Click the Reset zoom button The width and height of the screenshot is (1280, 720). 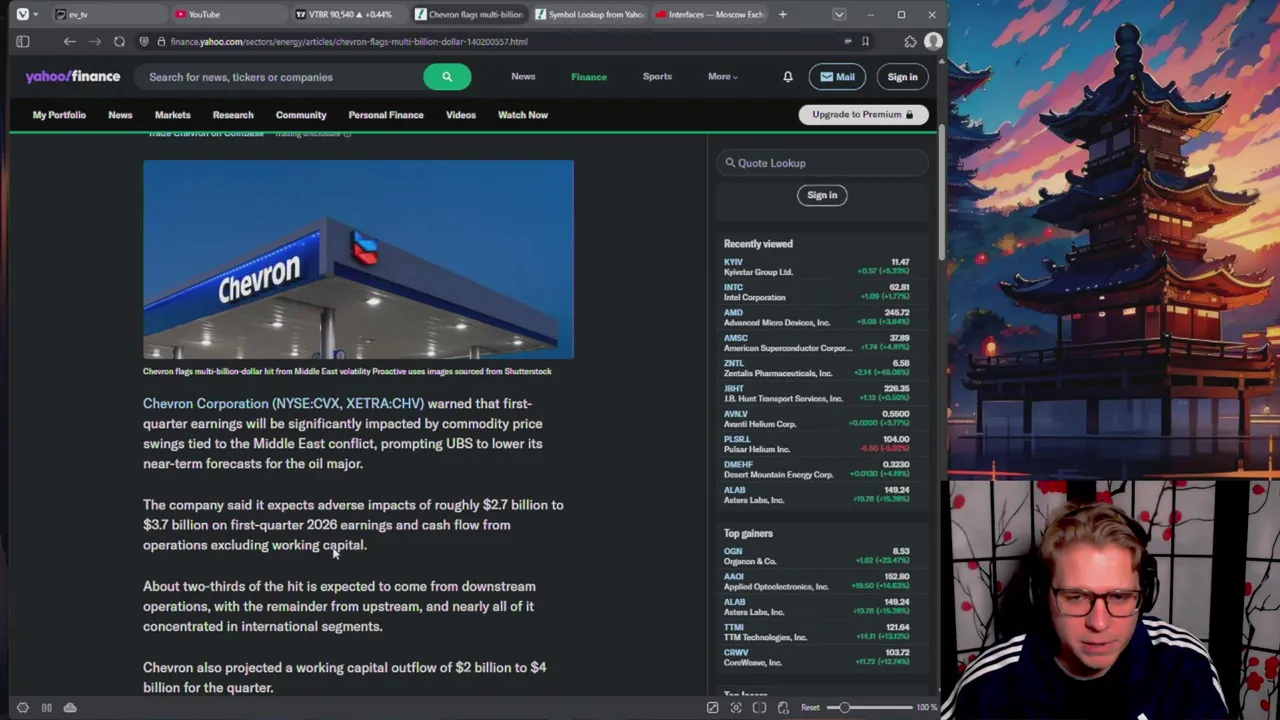point(810,708)
